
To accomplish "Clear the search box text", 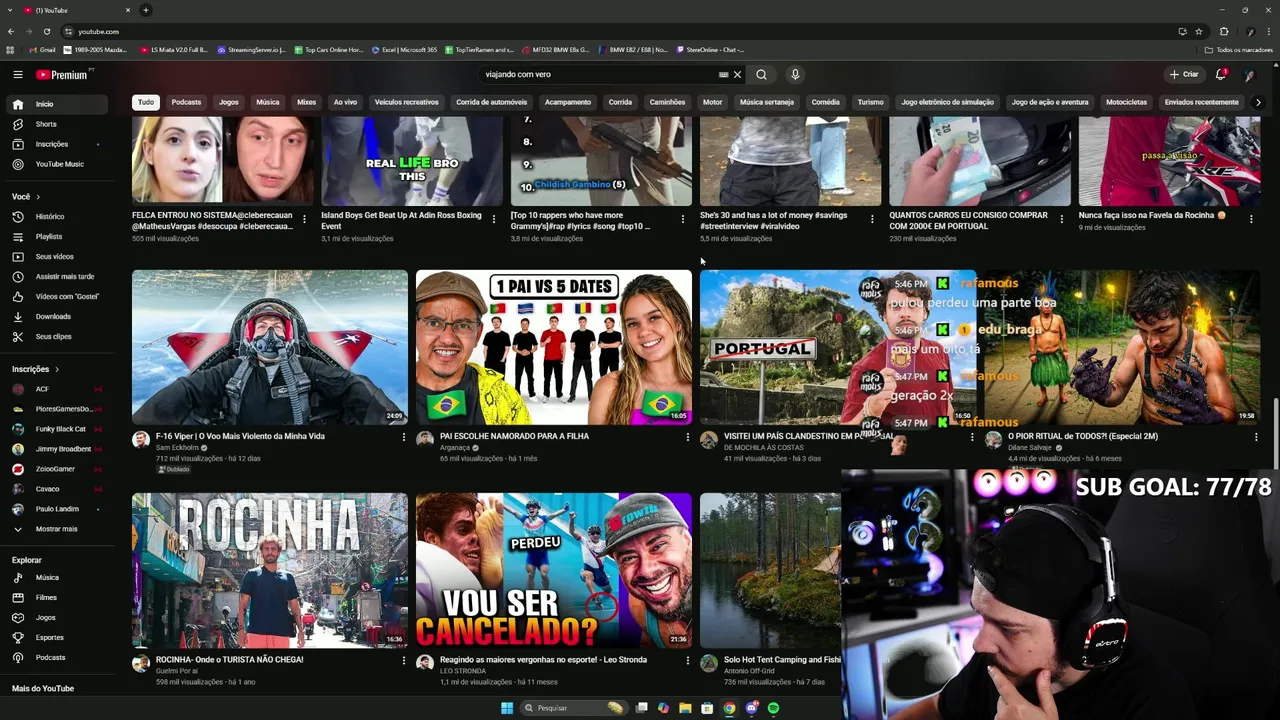I will (738, 74).
